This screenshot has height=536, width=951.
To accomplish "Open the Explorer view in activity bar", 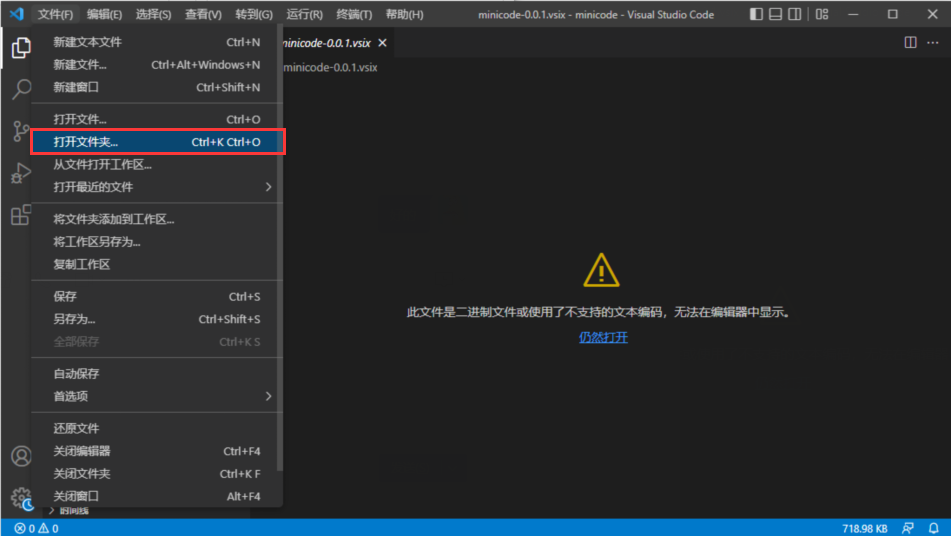I will (x=21, y=47).
